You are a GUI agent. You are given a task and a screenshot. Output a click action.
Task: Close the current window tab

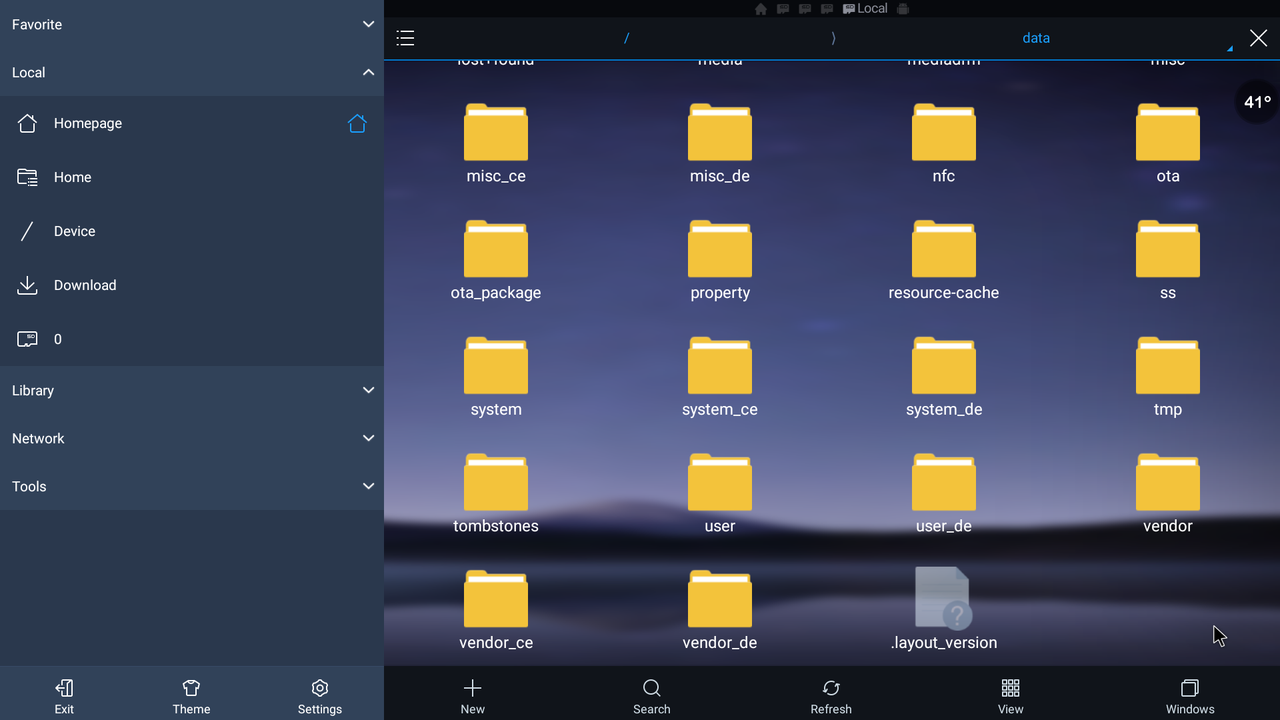click(1258, 38)
